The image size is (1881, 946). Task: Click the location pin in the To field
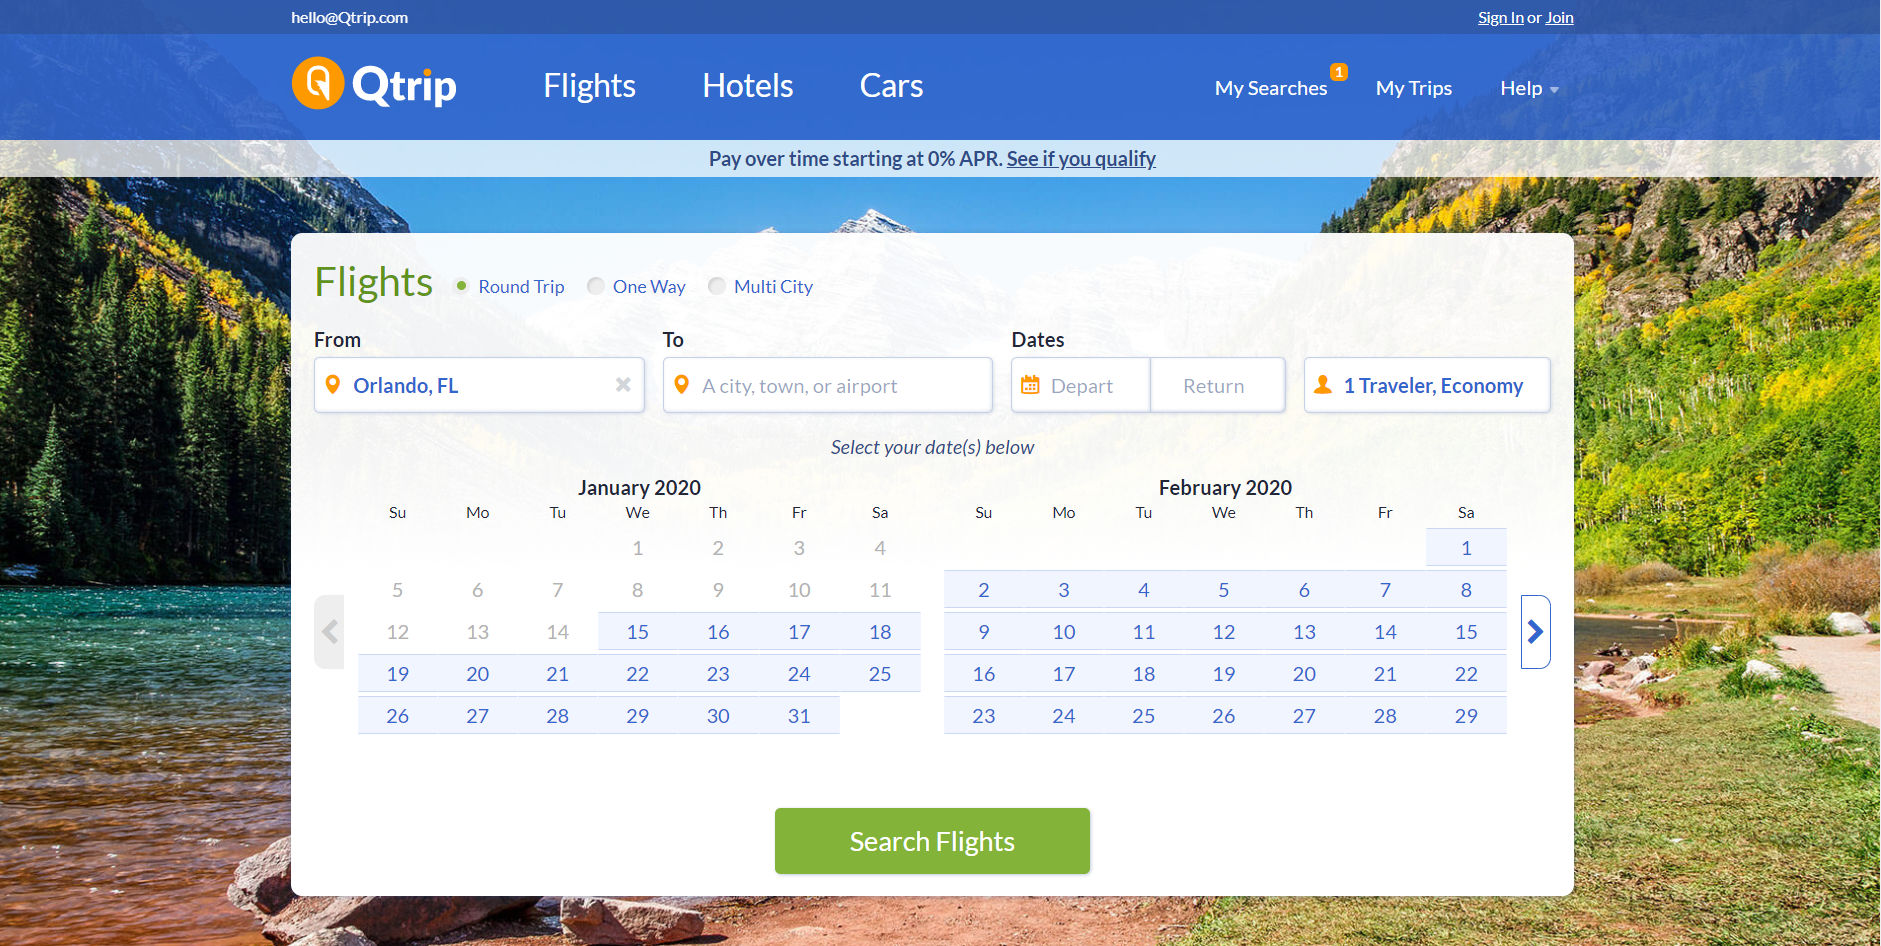tap(682, 385)
